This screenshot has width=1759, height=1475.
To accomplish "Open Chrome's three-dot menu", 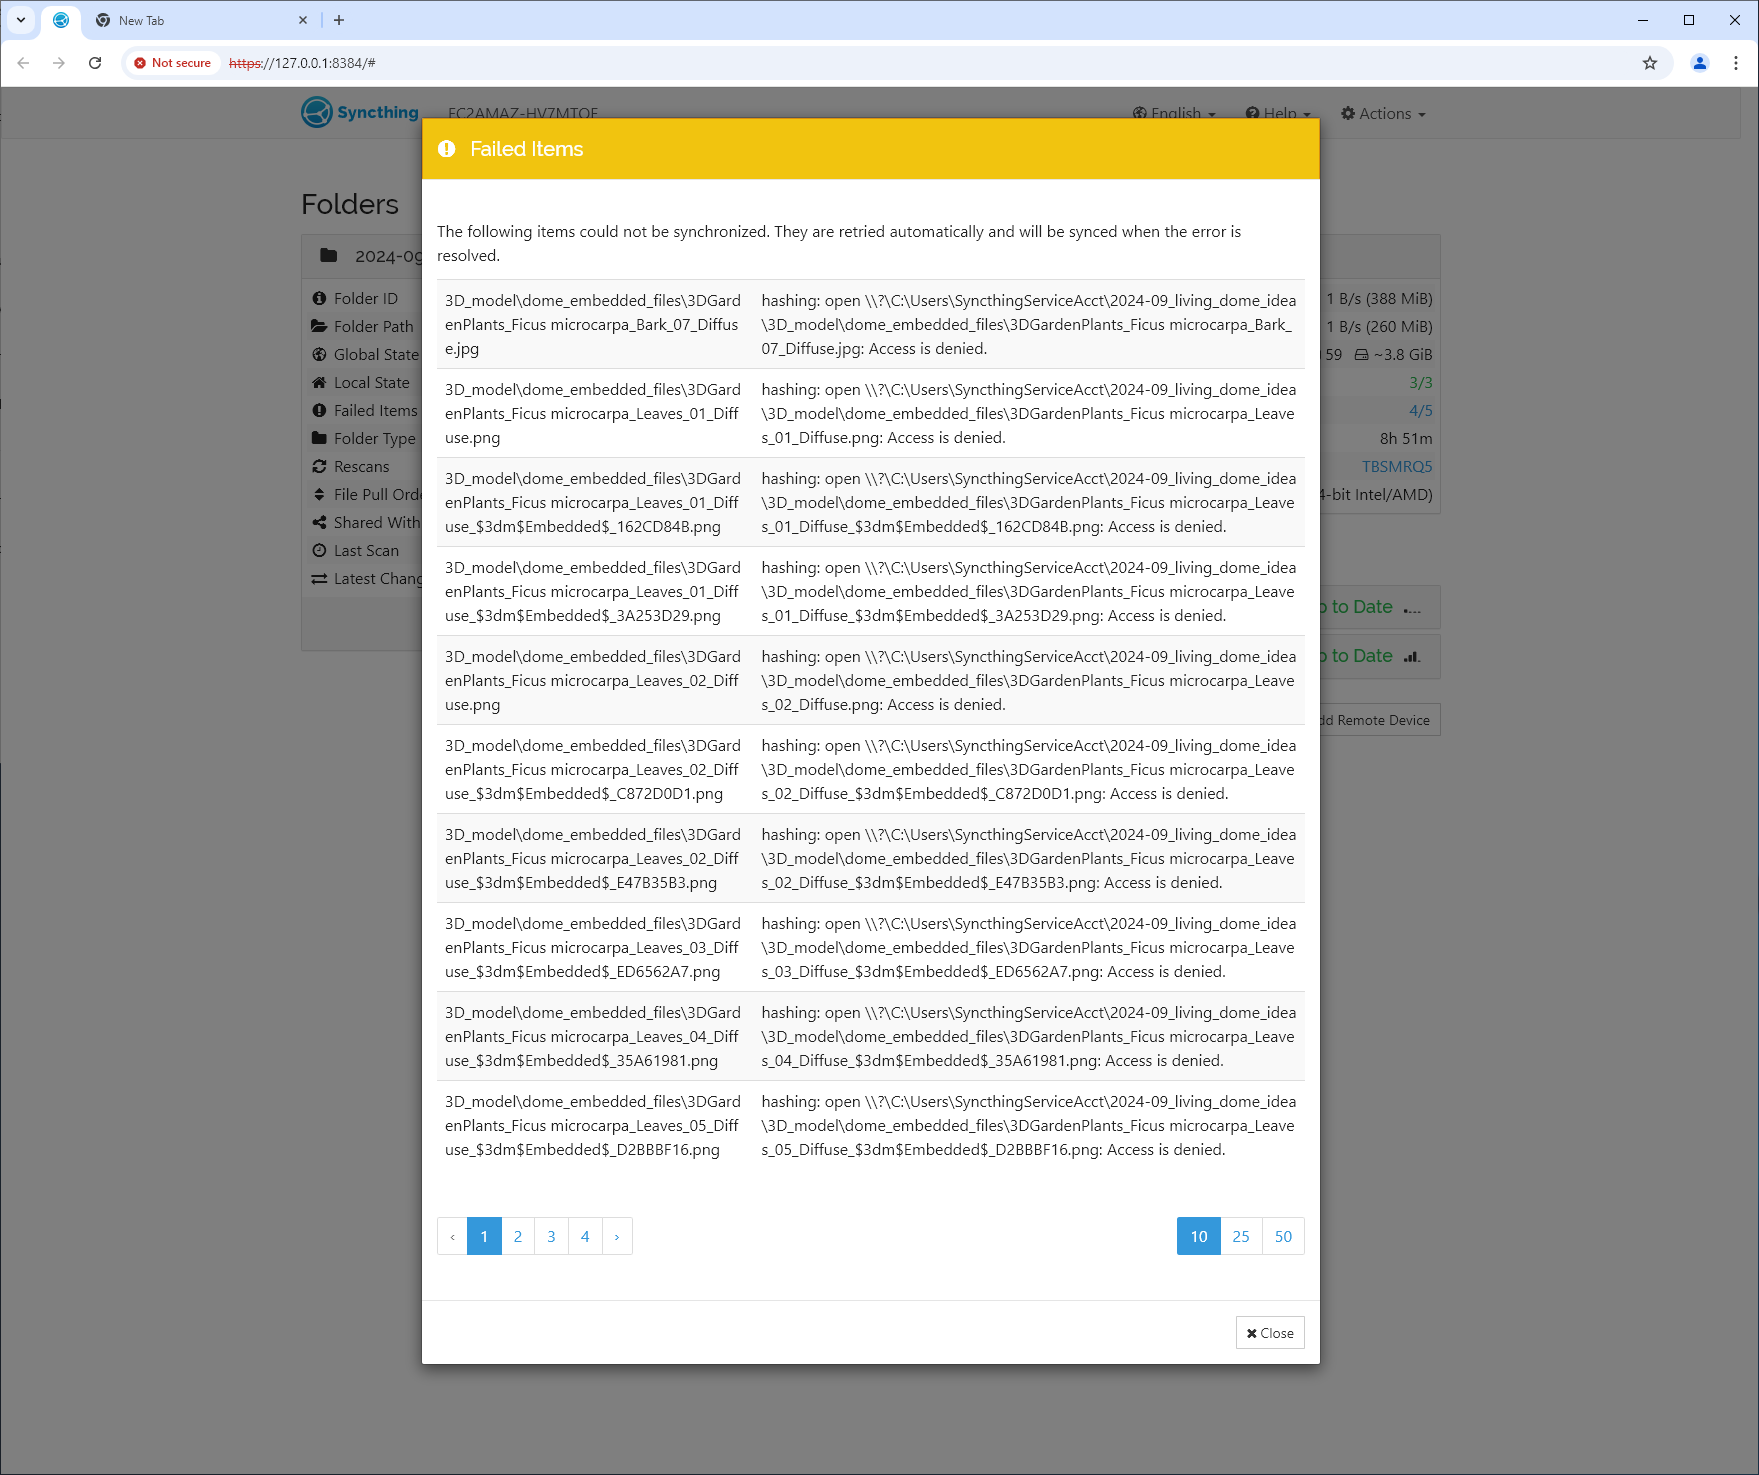I will (1736, 63).
